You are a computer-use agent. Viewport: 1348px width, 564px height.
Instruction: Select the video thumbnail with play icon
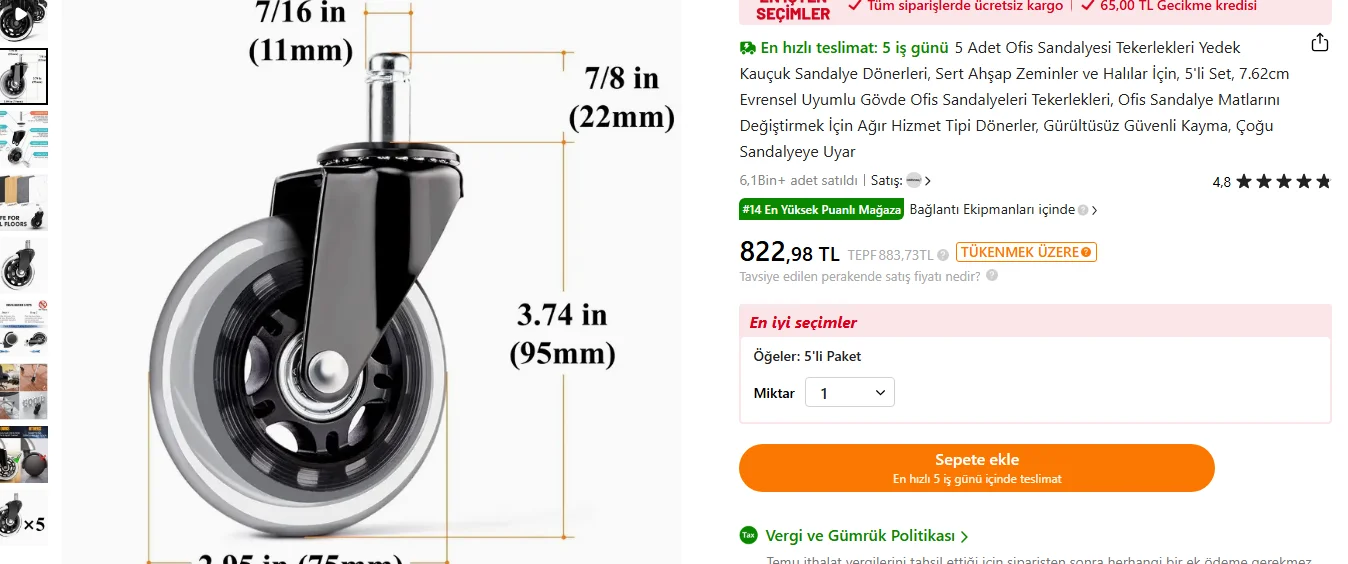pos(22,20)
